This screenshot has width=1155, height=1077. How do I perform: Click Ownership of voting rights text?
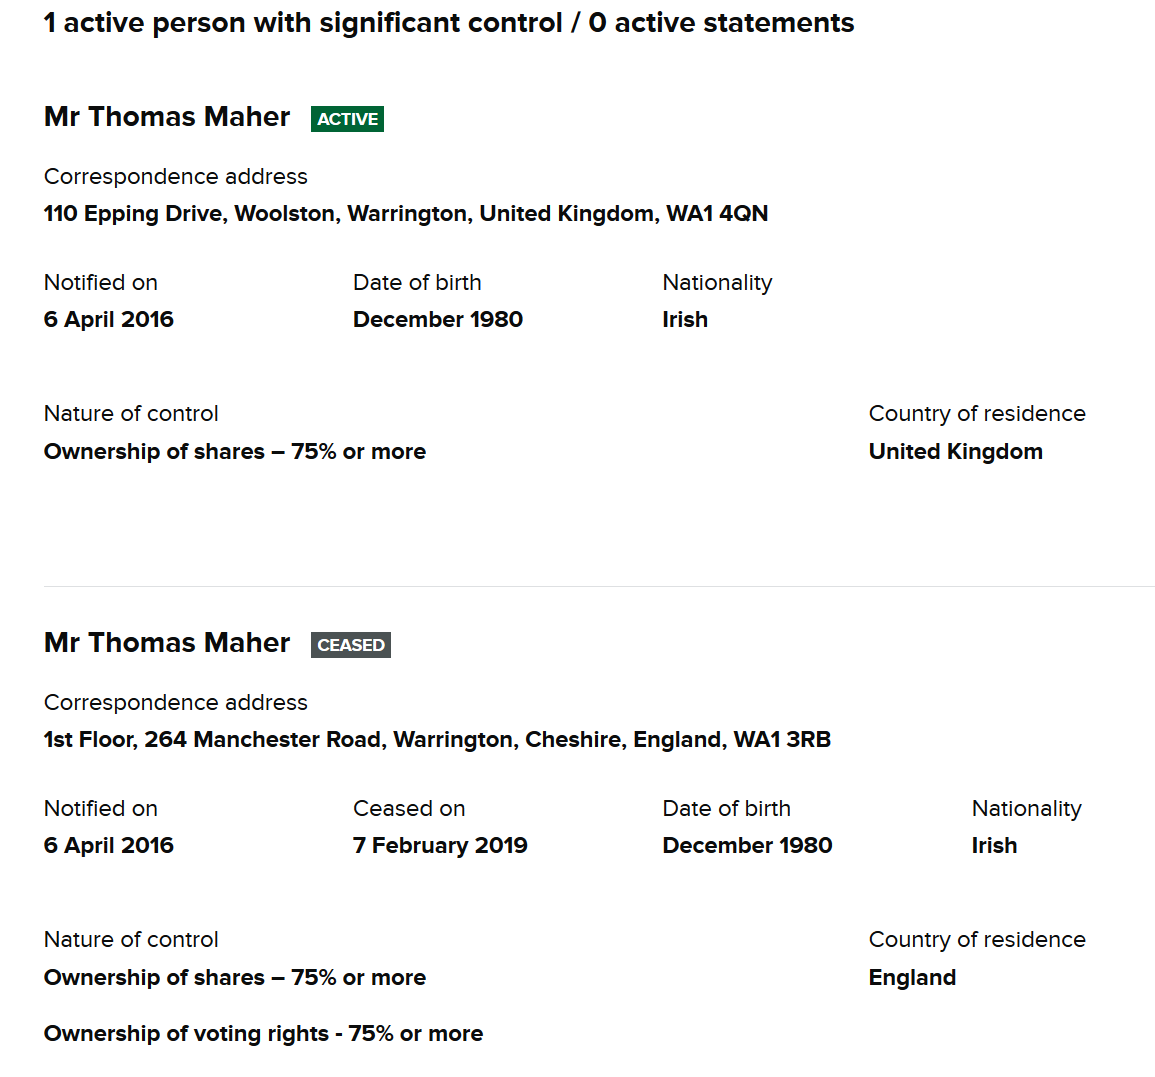point(263,1034)
